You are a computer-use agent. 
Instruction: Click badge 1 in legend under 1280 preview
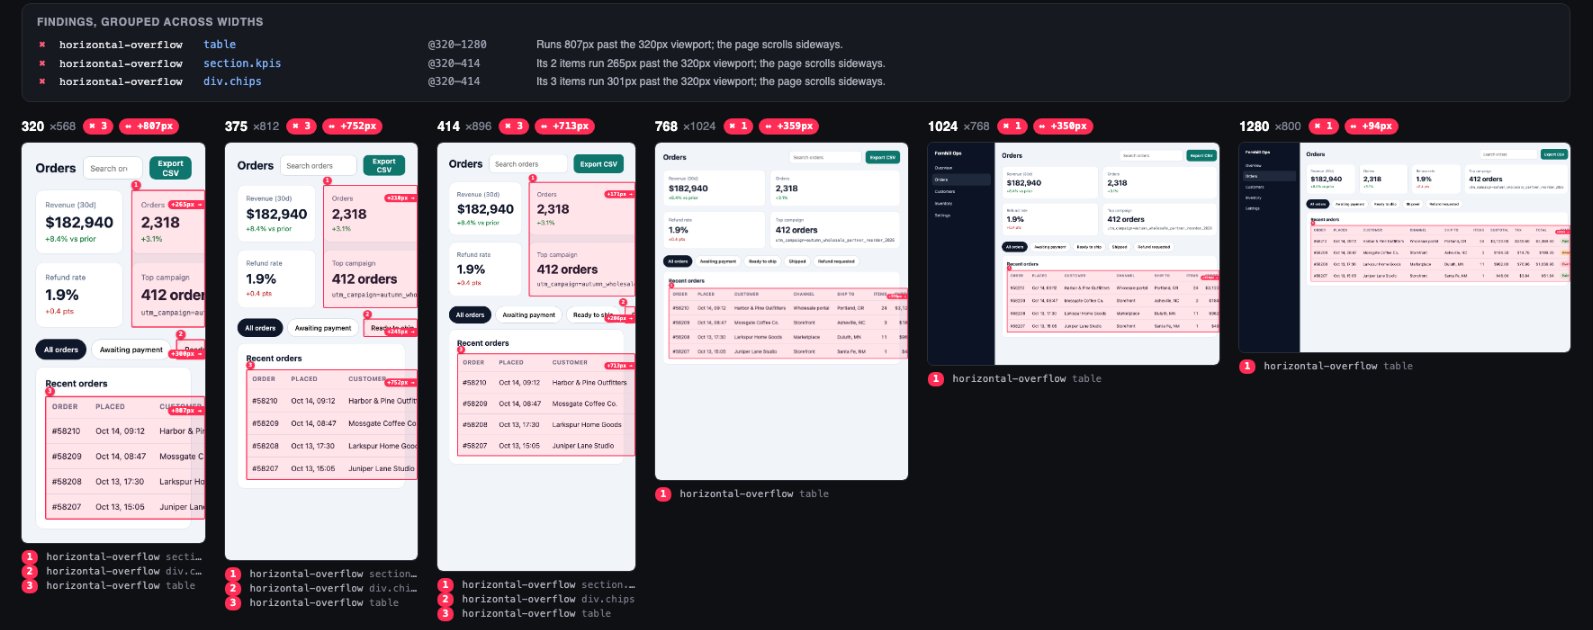point(1247,366)
